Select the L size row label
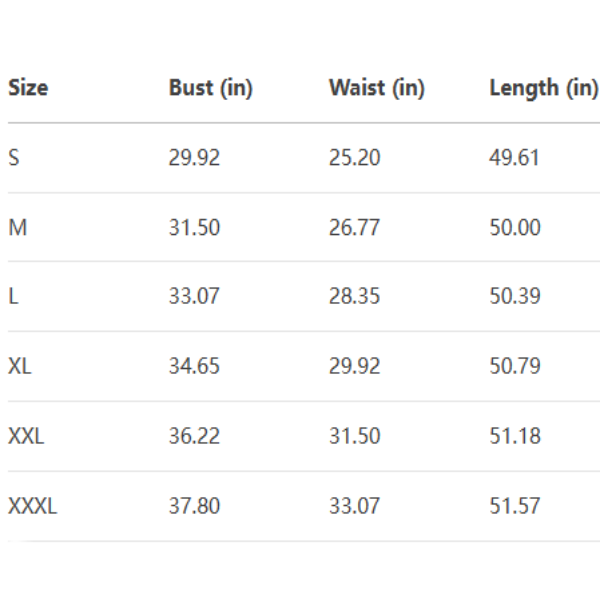Viewport: 600px width, 600px height. point(13,297)
